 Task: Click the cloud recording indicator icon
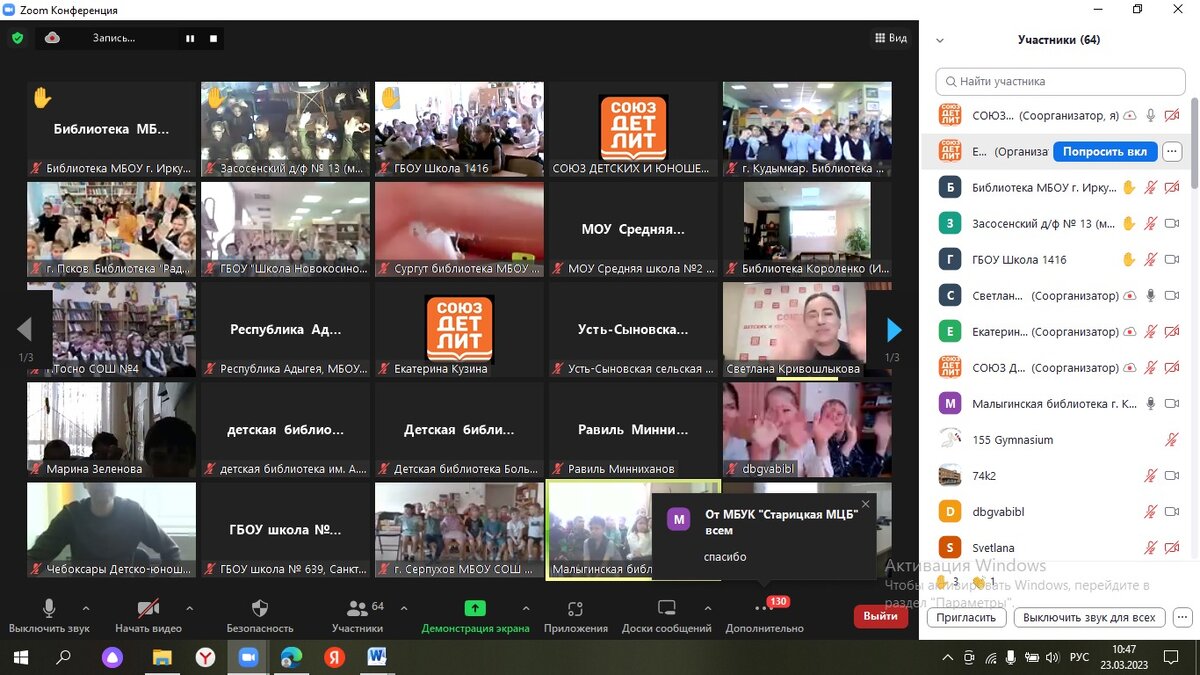(52, 38)
